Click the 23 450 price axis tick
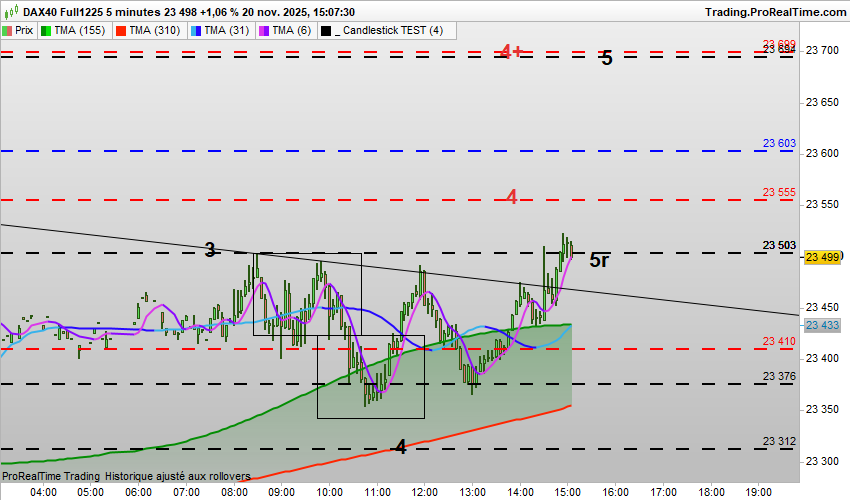This screenshot has width=850, height=500. click(822, 307)
